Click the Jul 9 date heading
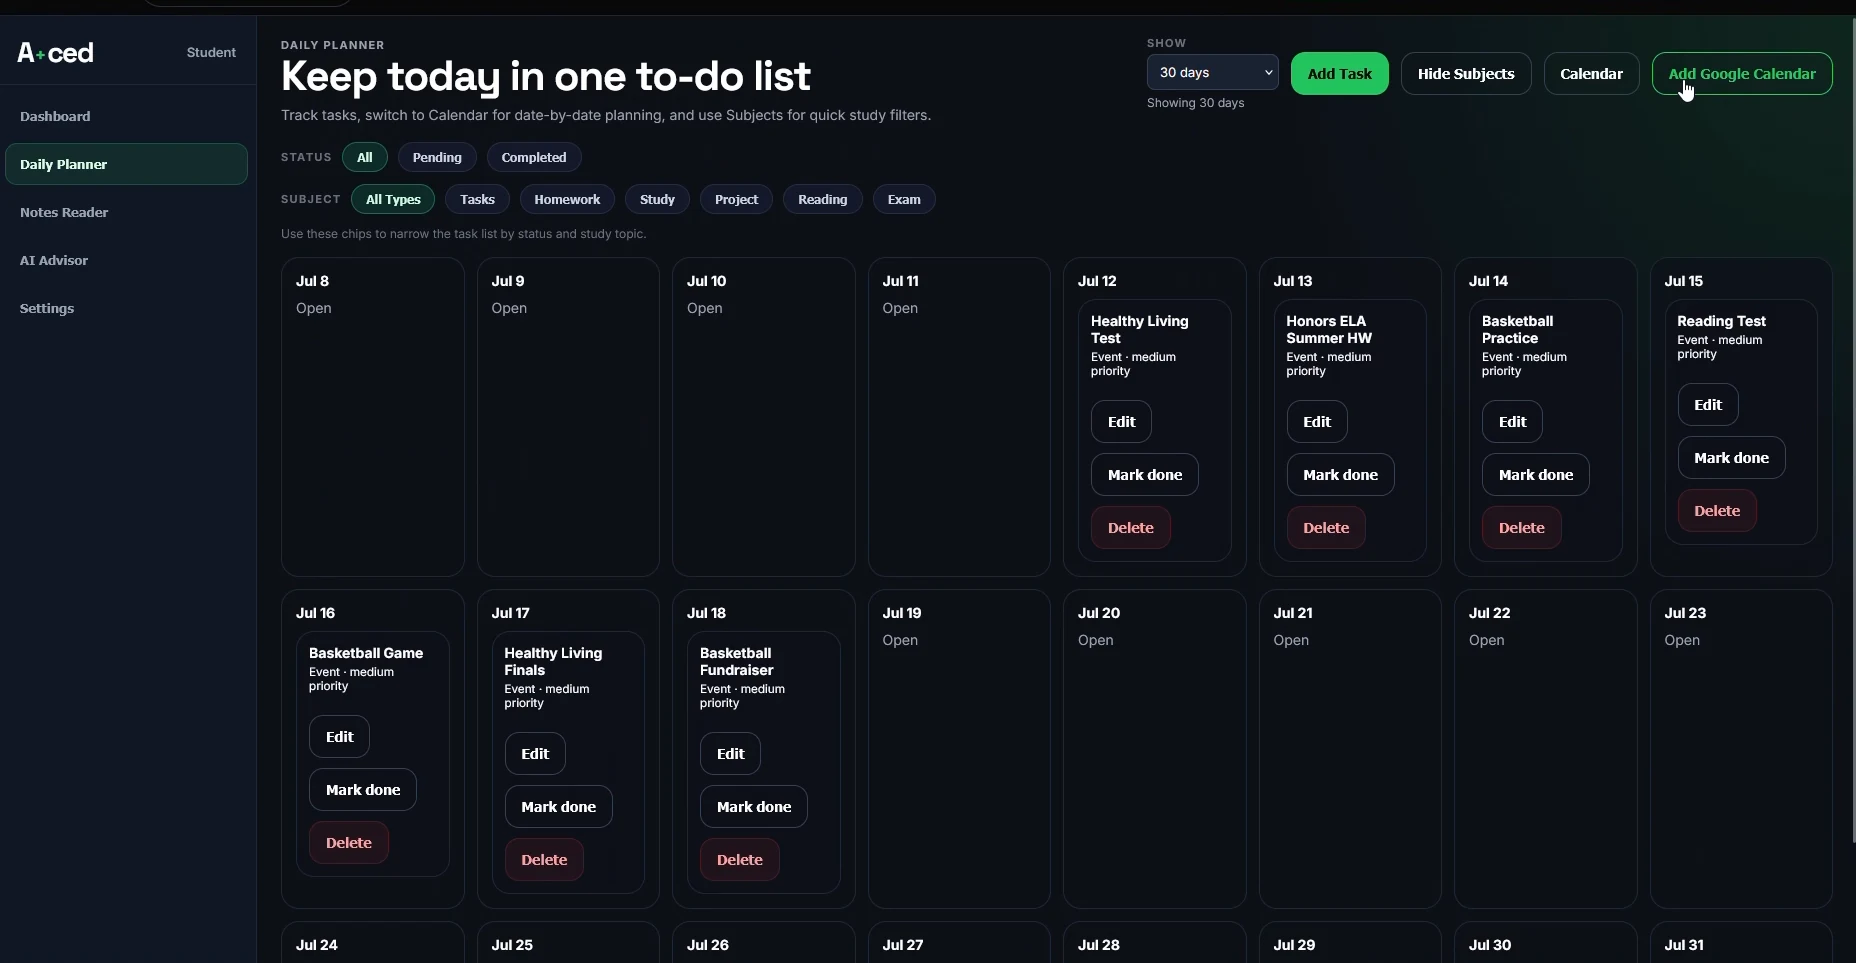Screen dimensions: 1856x963 (x=508, y=281)
